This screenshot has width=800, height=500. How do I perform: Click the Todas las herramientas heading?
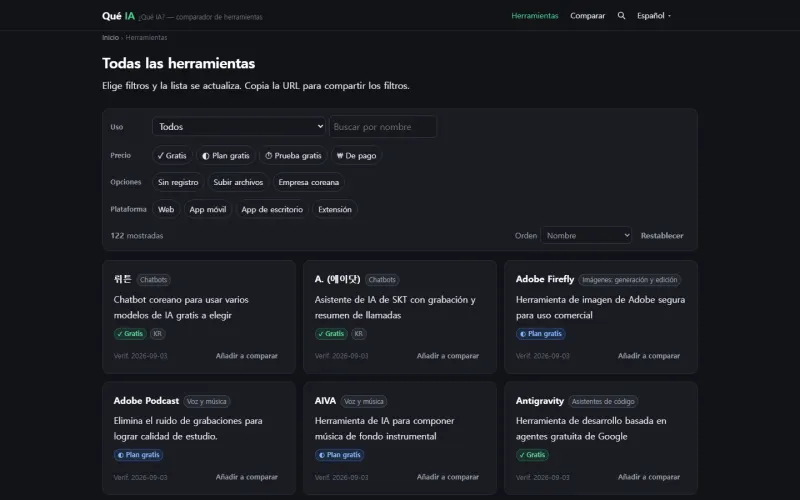point(179,63)
